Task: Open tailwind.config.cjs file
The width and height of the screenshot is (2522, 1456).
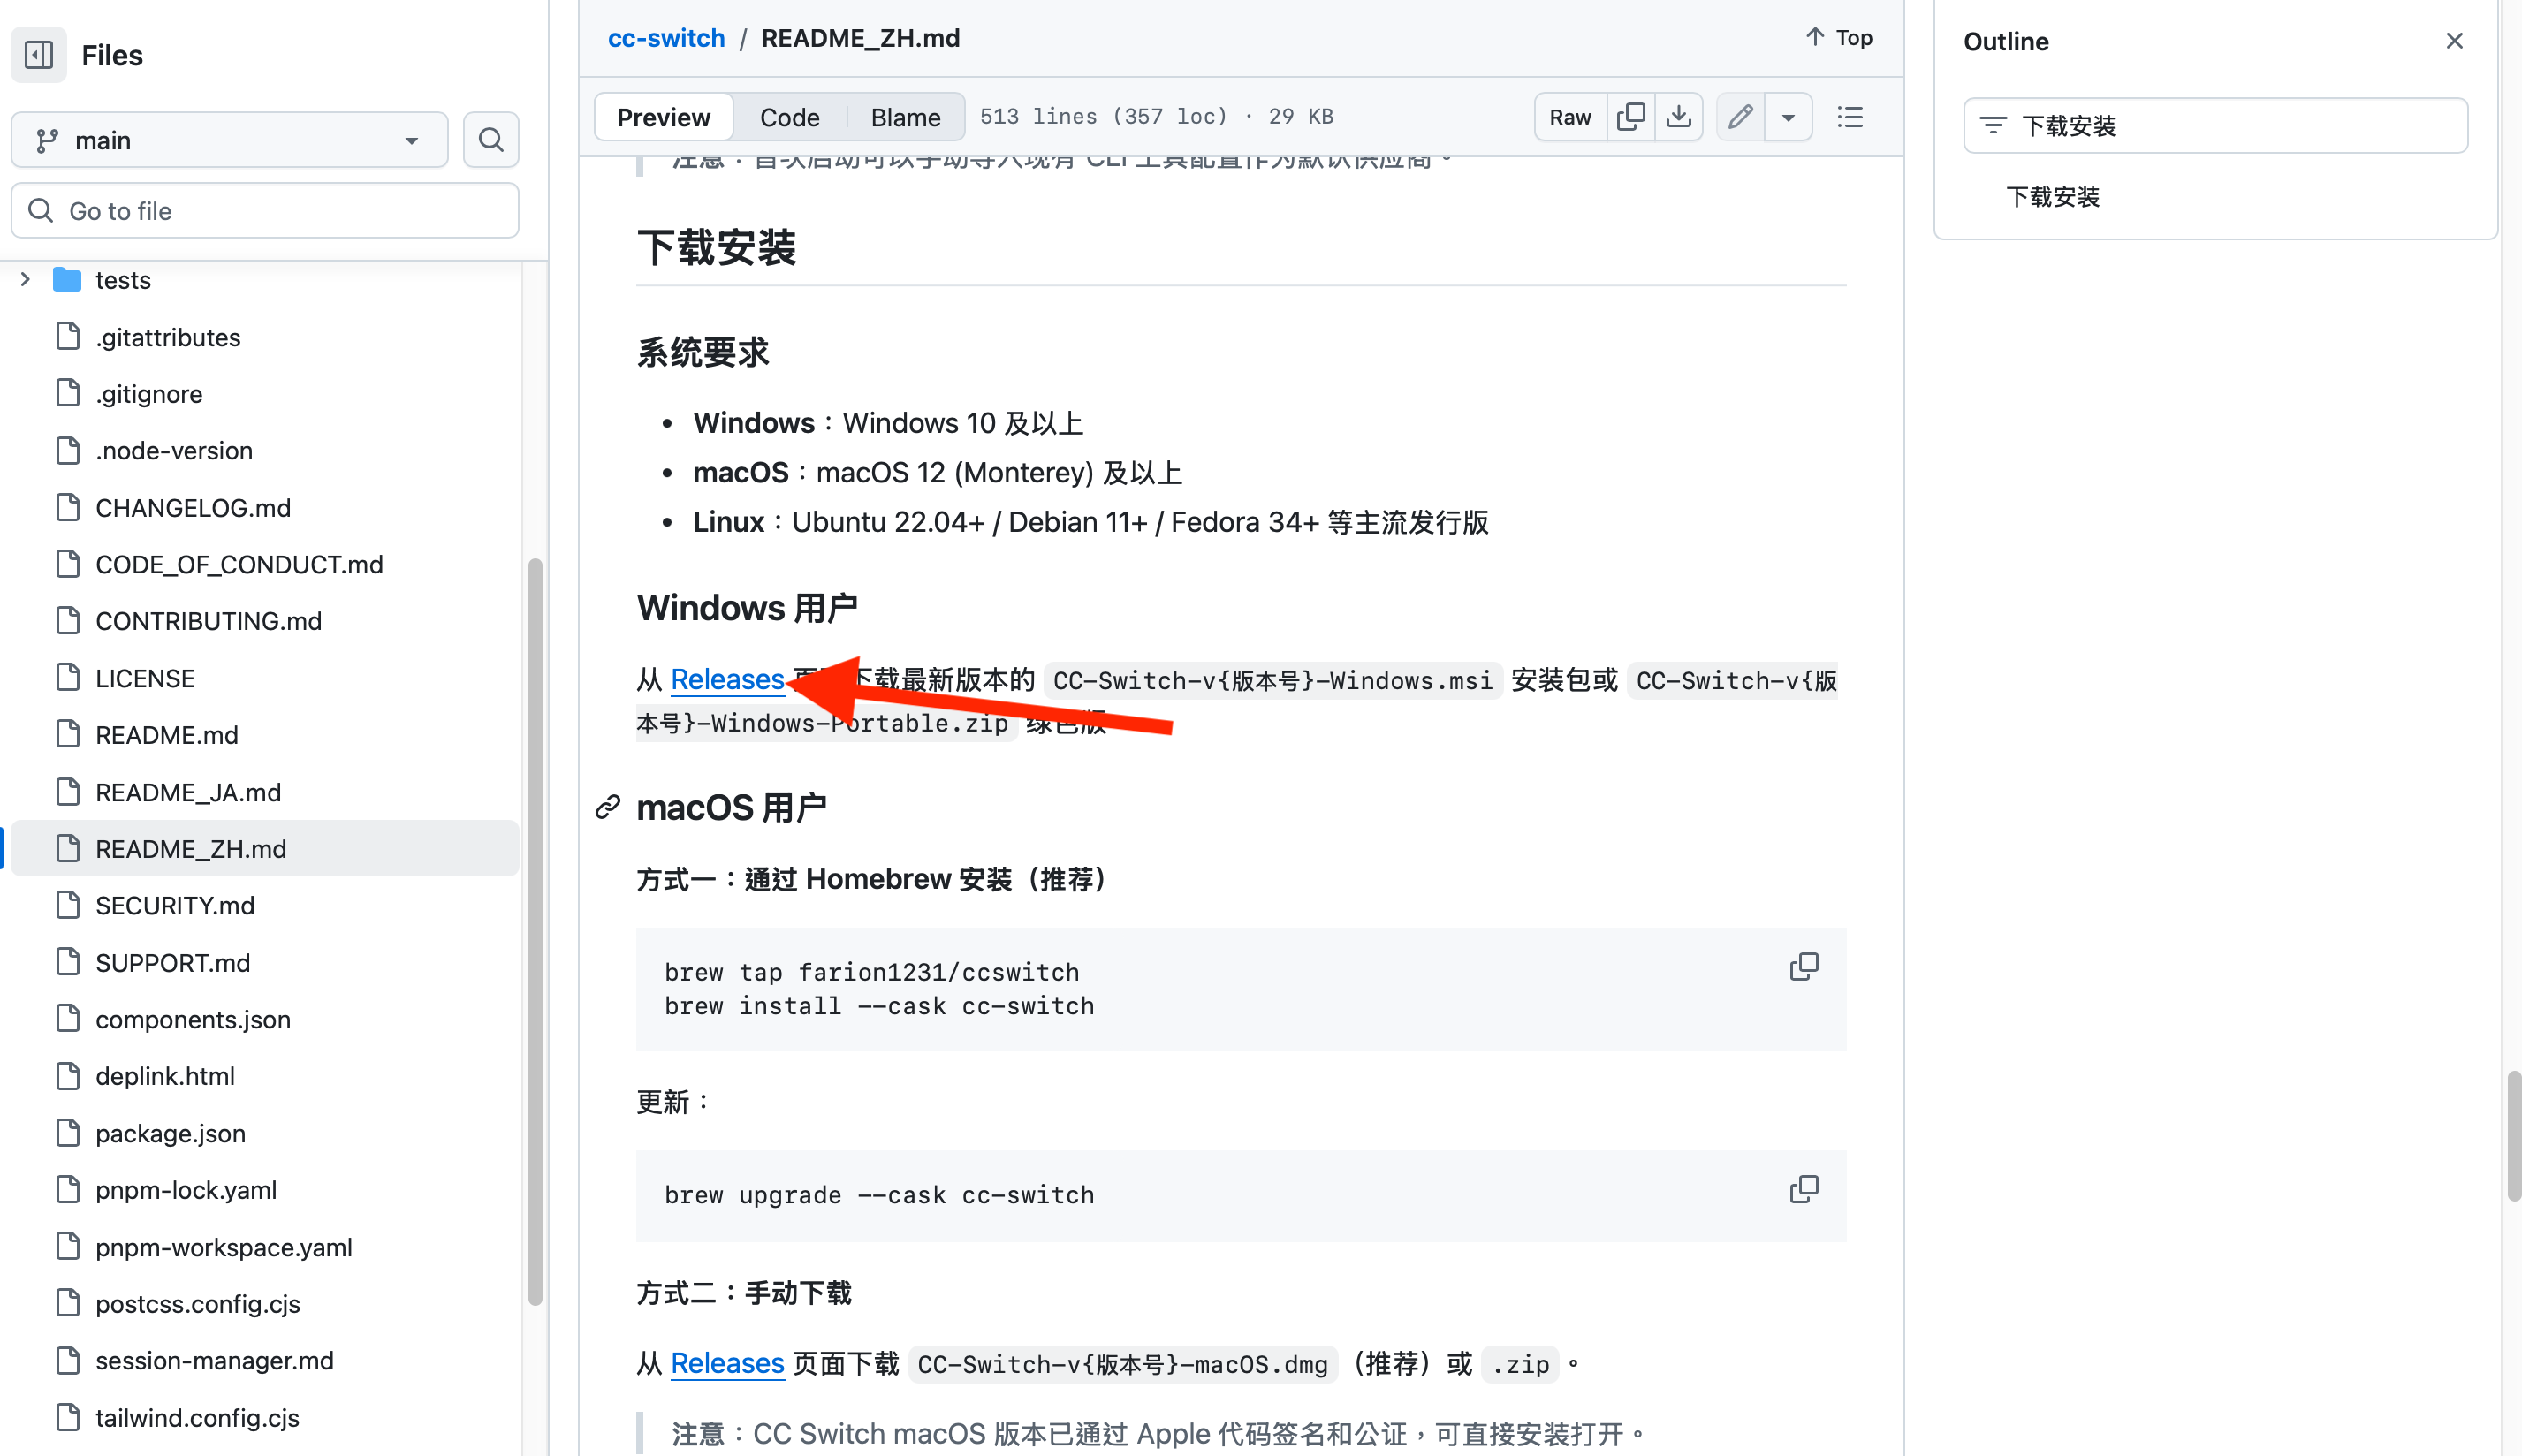Action: pos(197,1419)
